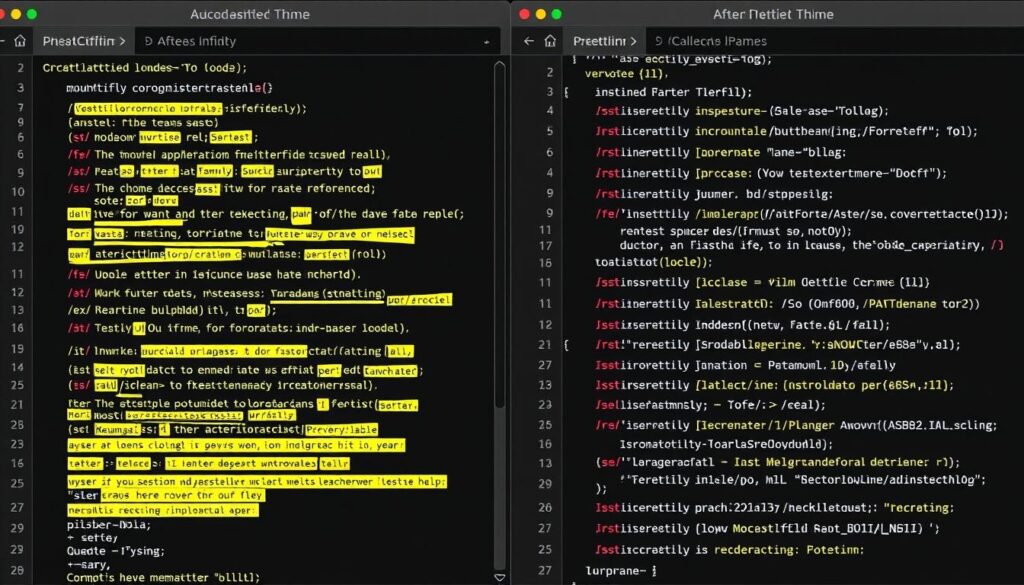Click the line 'Quadte -l'ysing;'
Screen dimensions: 1024x585
(x=116, y=551)
